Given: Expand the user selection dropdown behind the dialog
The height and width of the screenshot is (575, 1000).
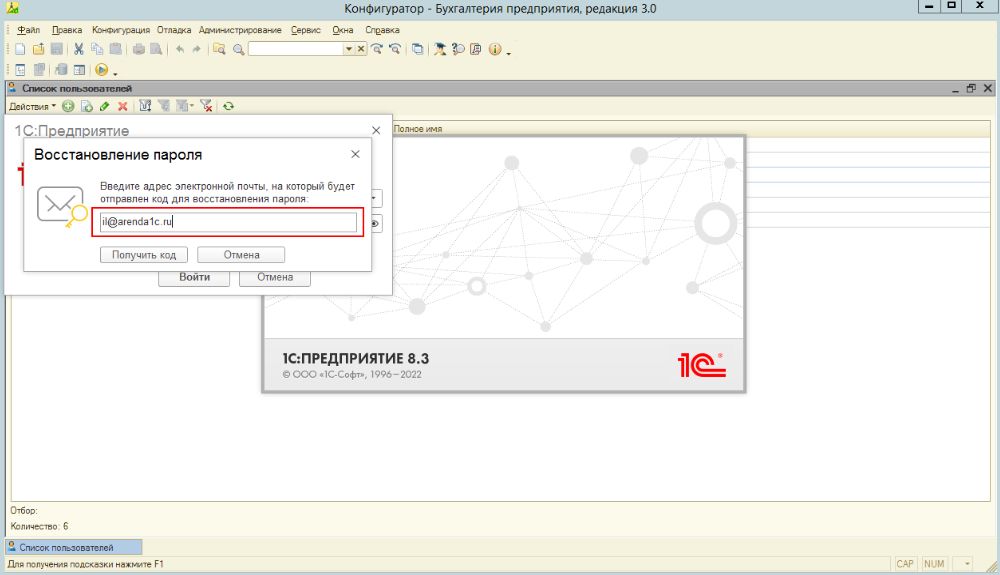Looking at the screenshot, I should pos(376,198).
